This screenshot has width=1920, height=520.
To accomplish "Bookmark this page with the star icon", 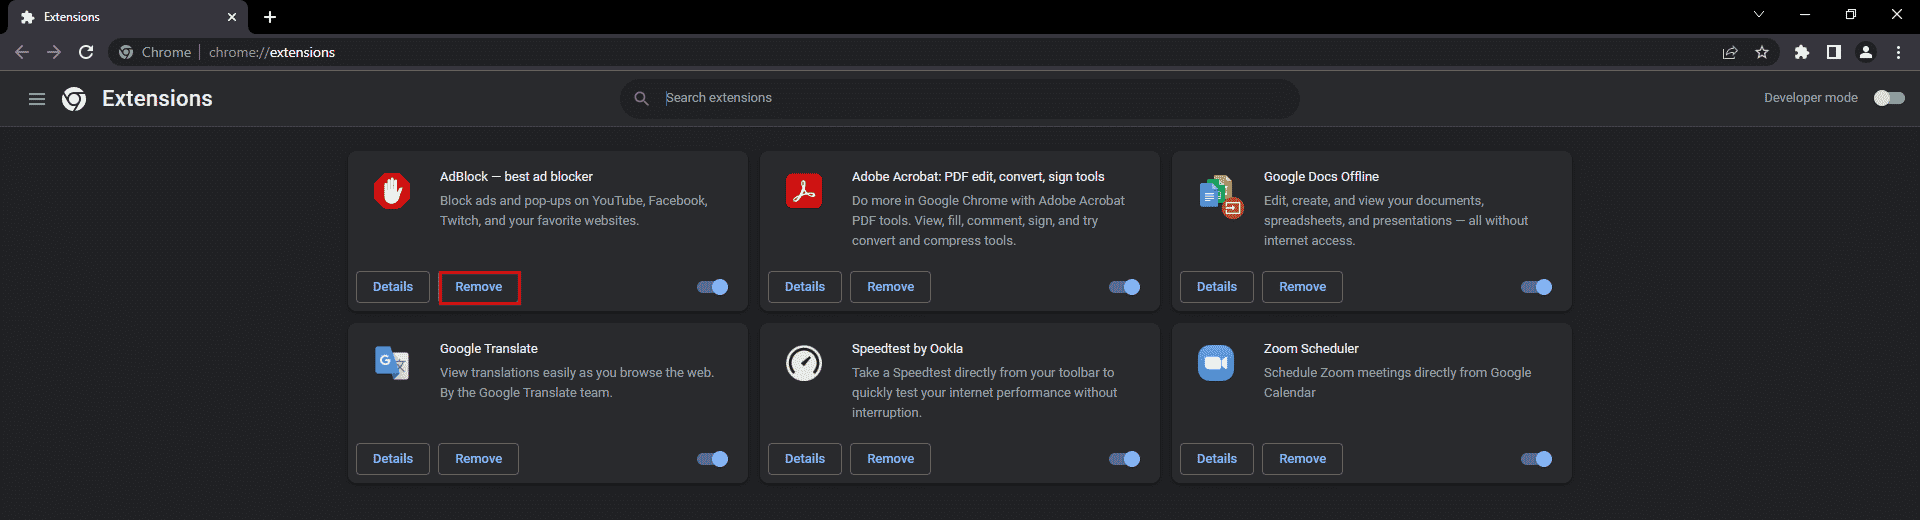I will 1762,52.
